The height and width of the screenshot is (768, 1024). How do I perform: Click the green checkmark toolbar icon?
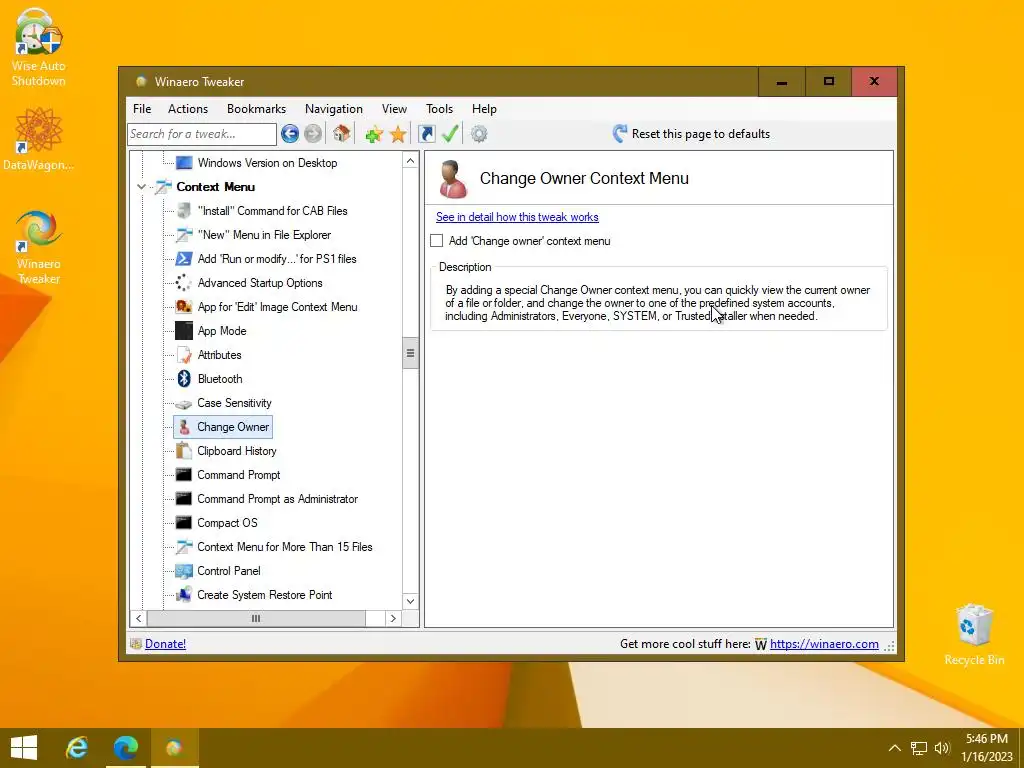[450, 134]
